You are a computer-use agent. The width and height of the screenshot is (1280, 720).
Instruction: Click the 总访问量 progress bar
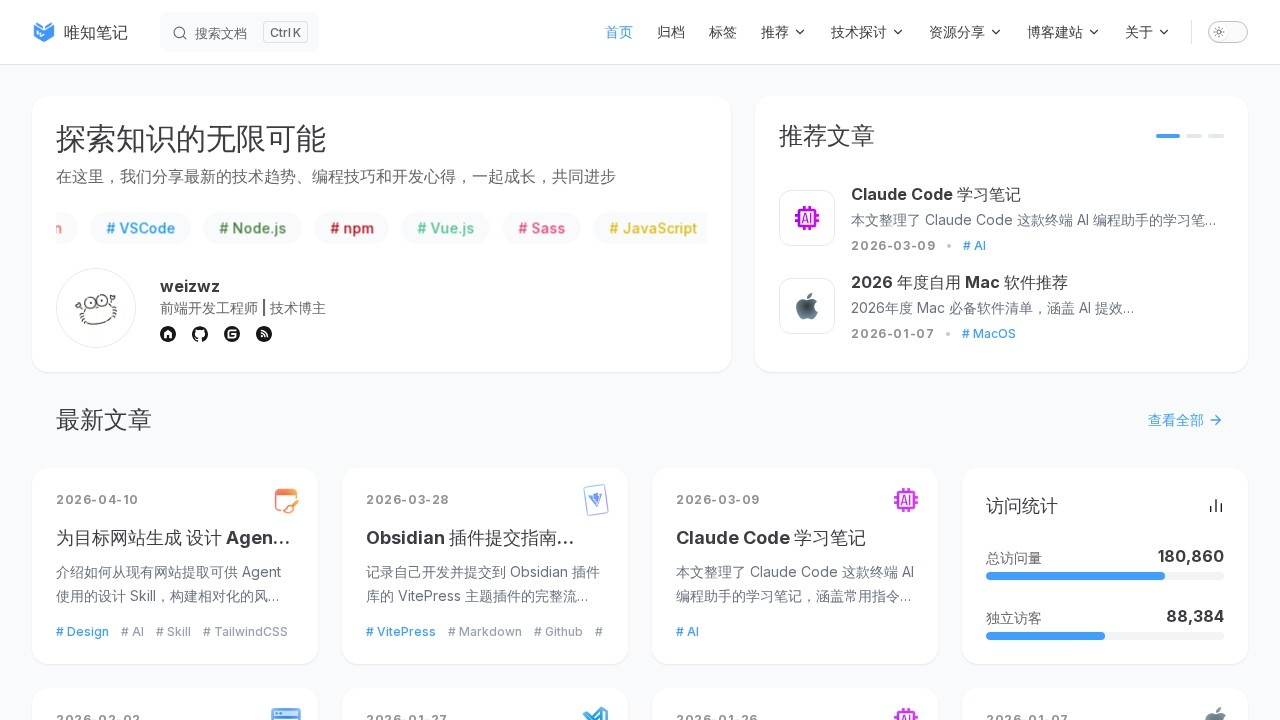pos(1105,576)
